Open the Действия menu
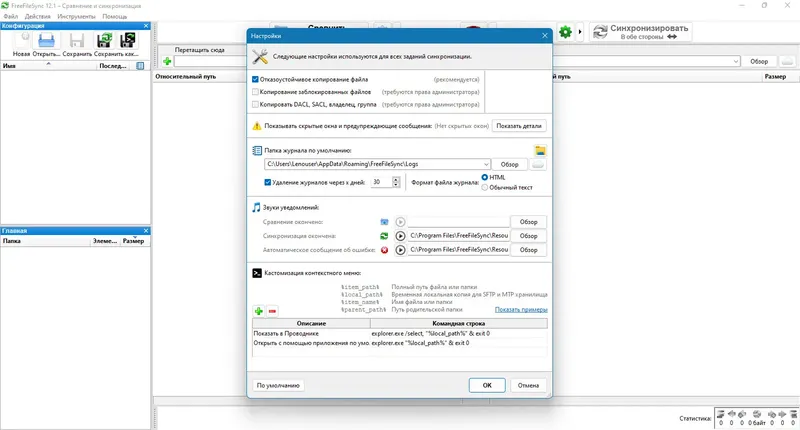 tap(38, 16)
